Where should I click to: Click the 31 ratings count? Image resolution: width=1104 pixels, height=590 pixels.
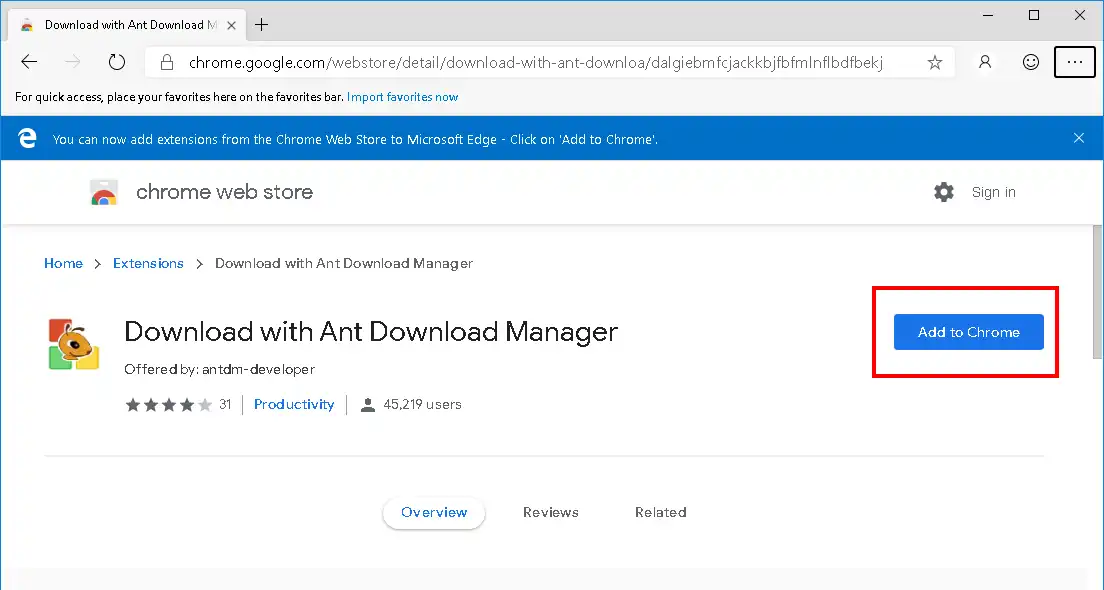[x=225, y=404]
